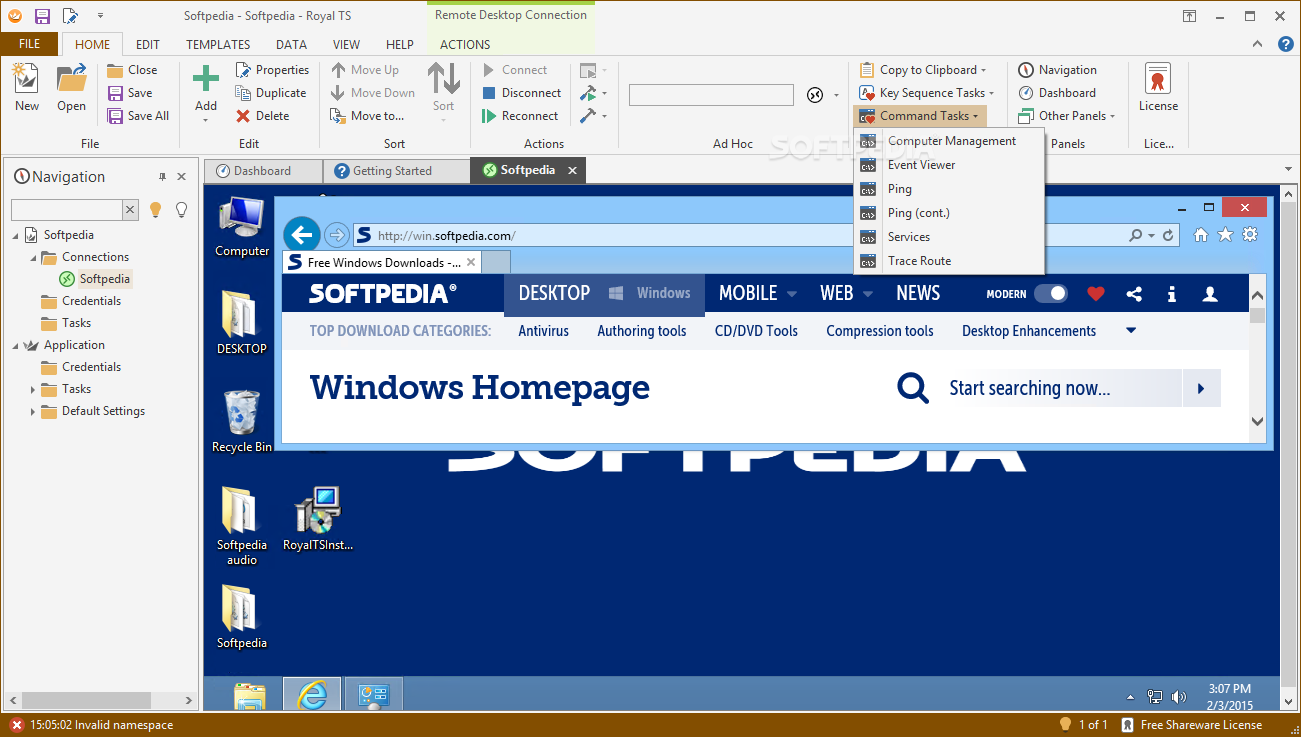Viewport: 1301px width, 737px height.
Task: Expand the Default Settings folder
Action: click(x=33, y=411)
